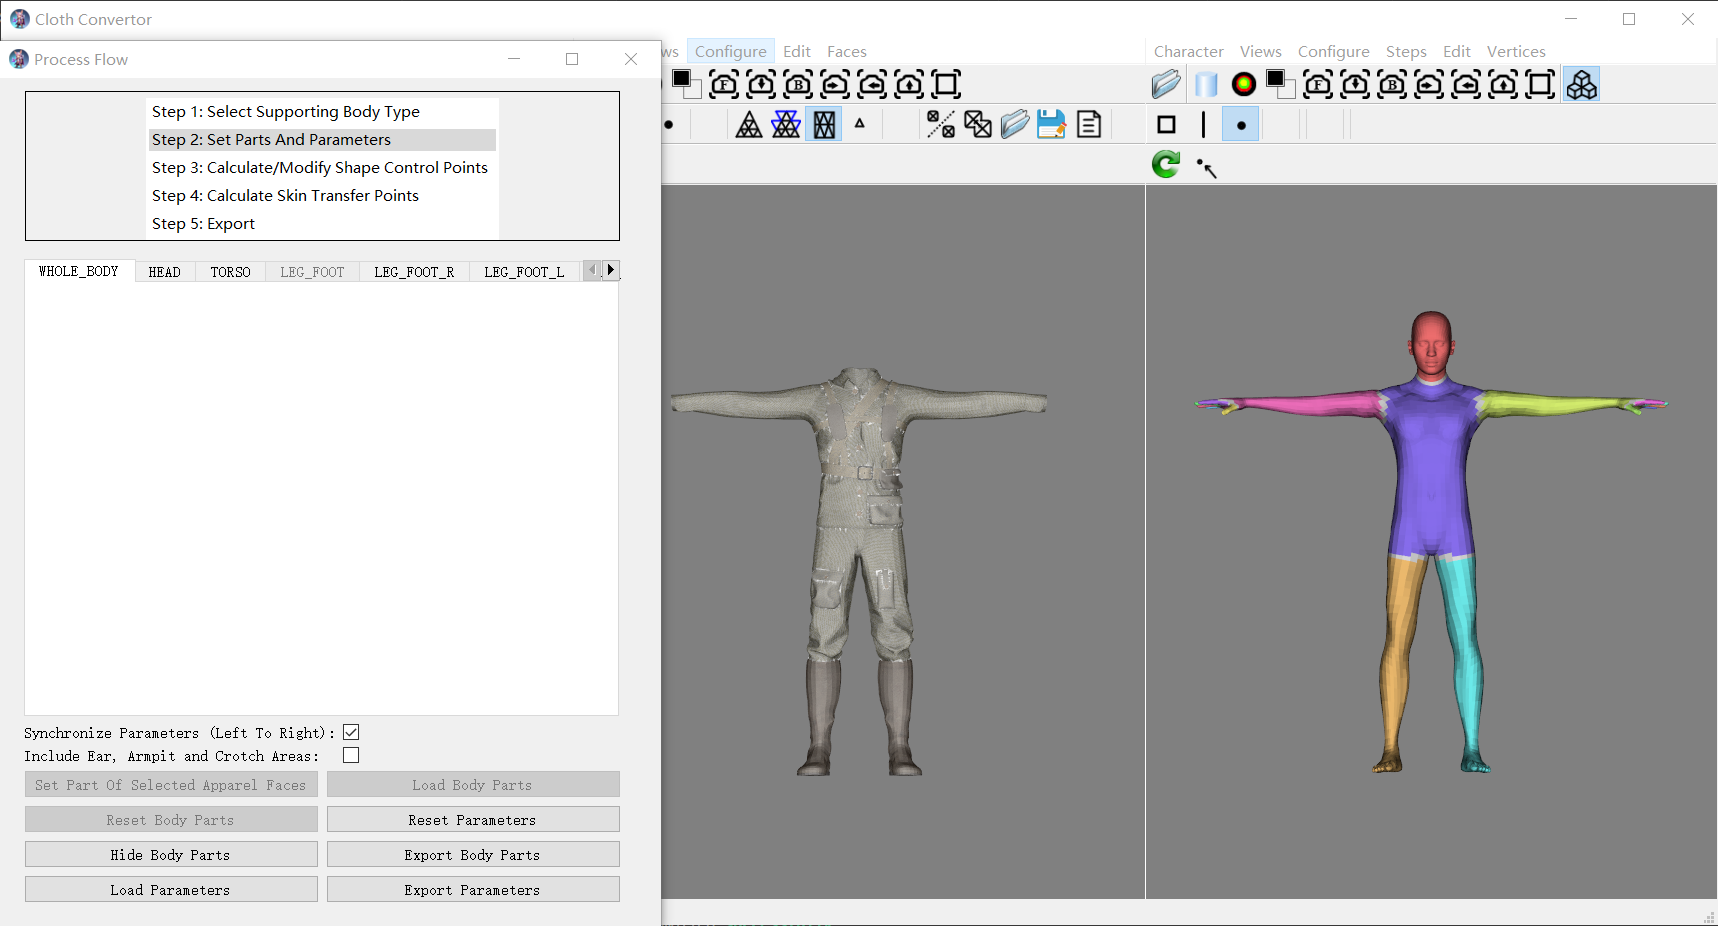Screen dimensions: 1718x926
Task: Switch to the TORSO tab
Action: coord(230,272)
